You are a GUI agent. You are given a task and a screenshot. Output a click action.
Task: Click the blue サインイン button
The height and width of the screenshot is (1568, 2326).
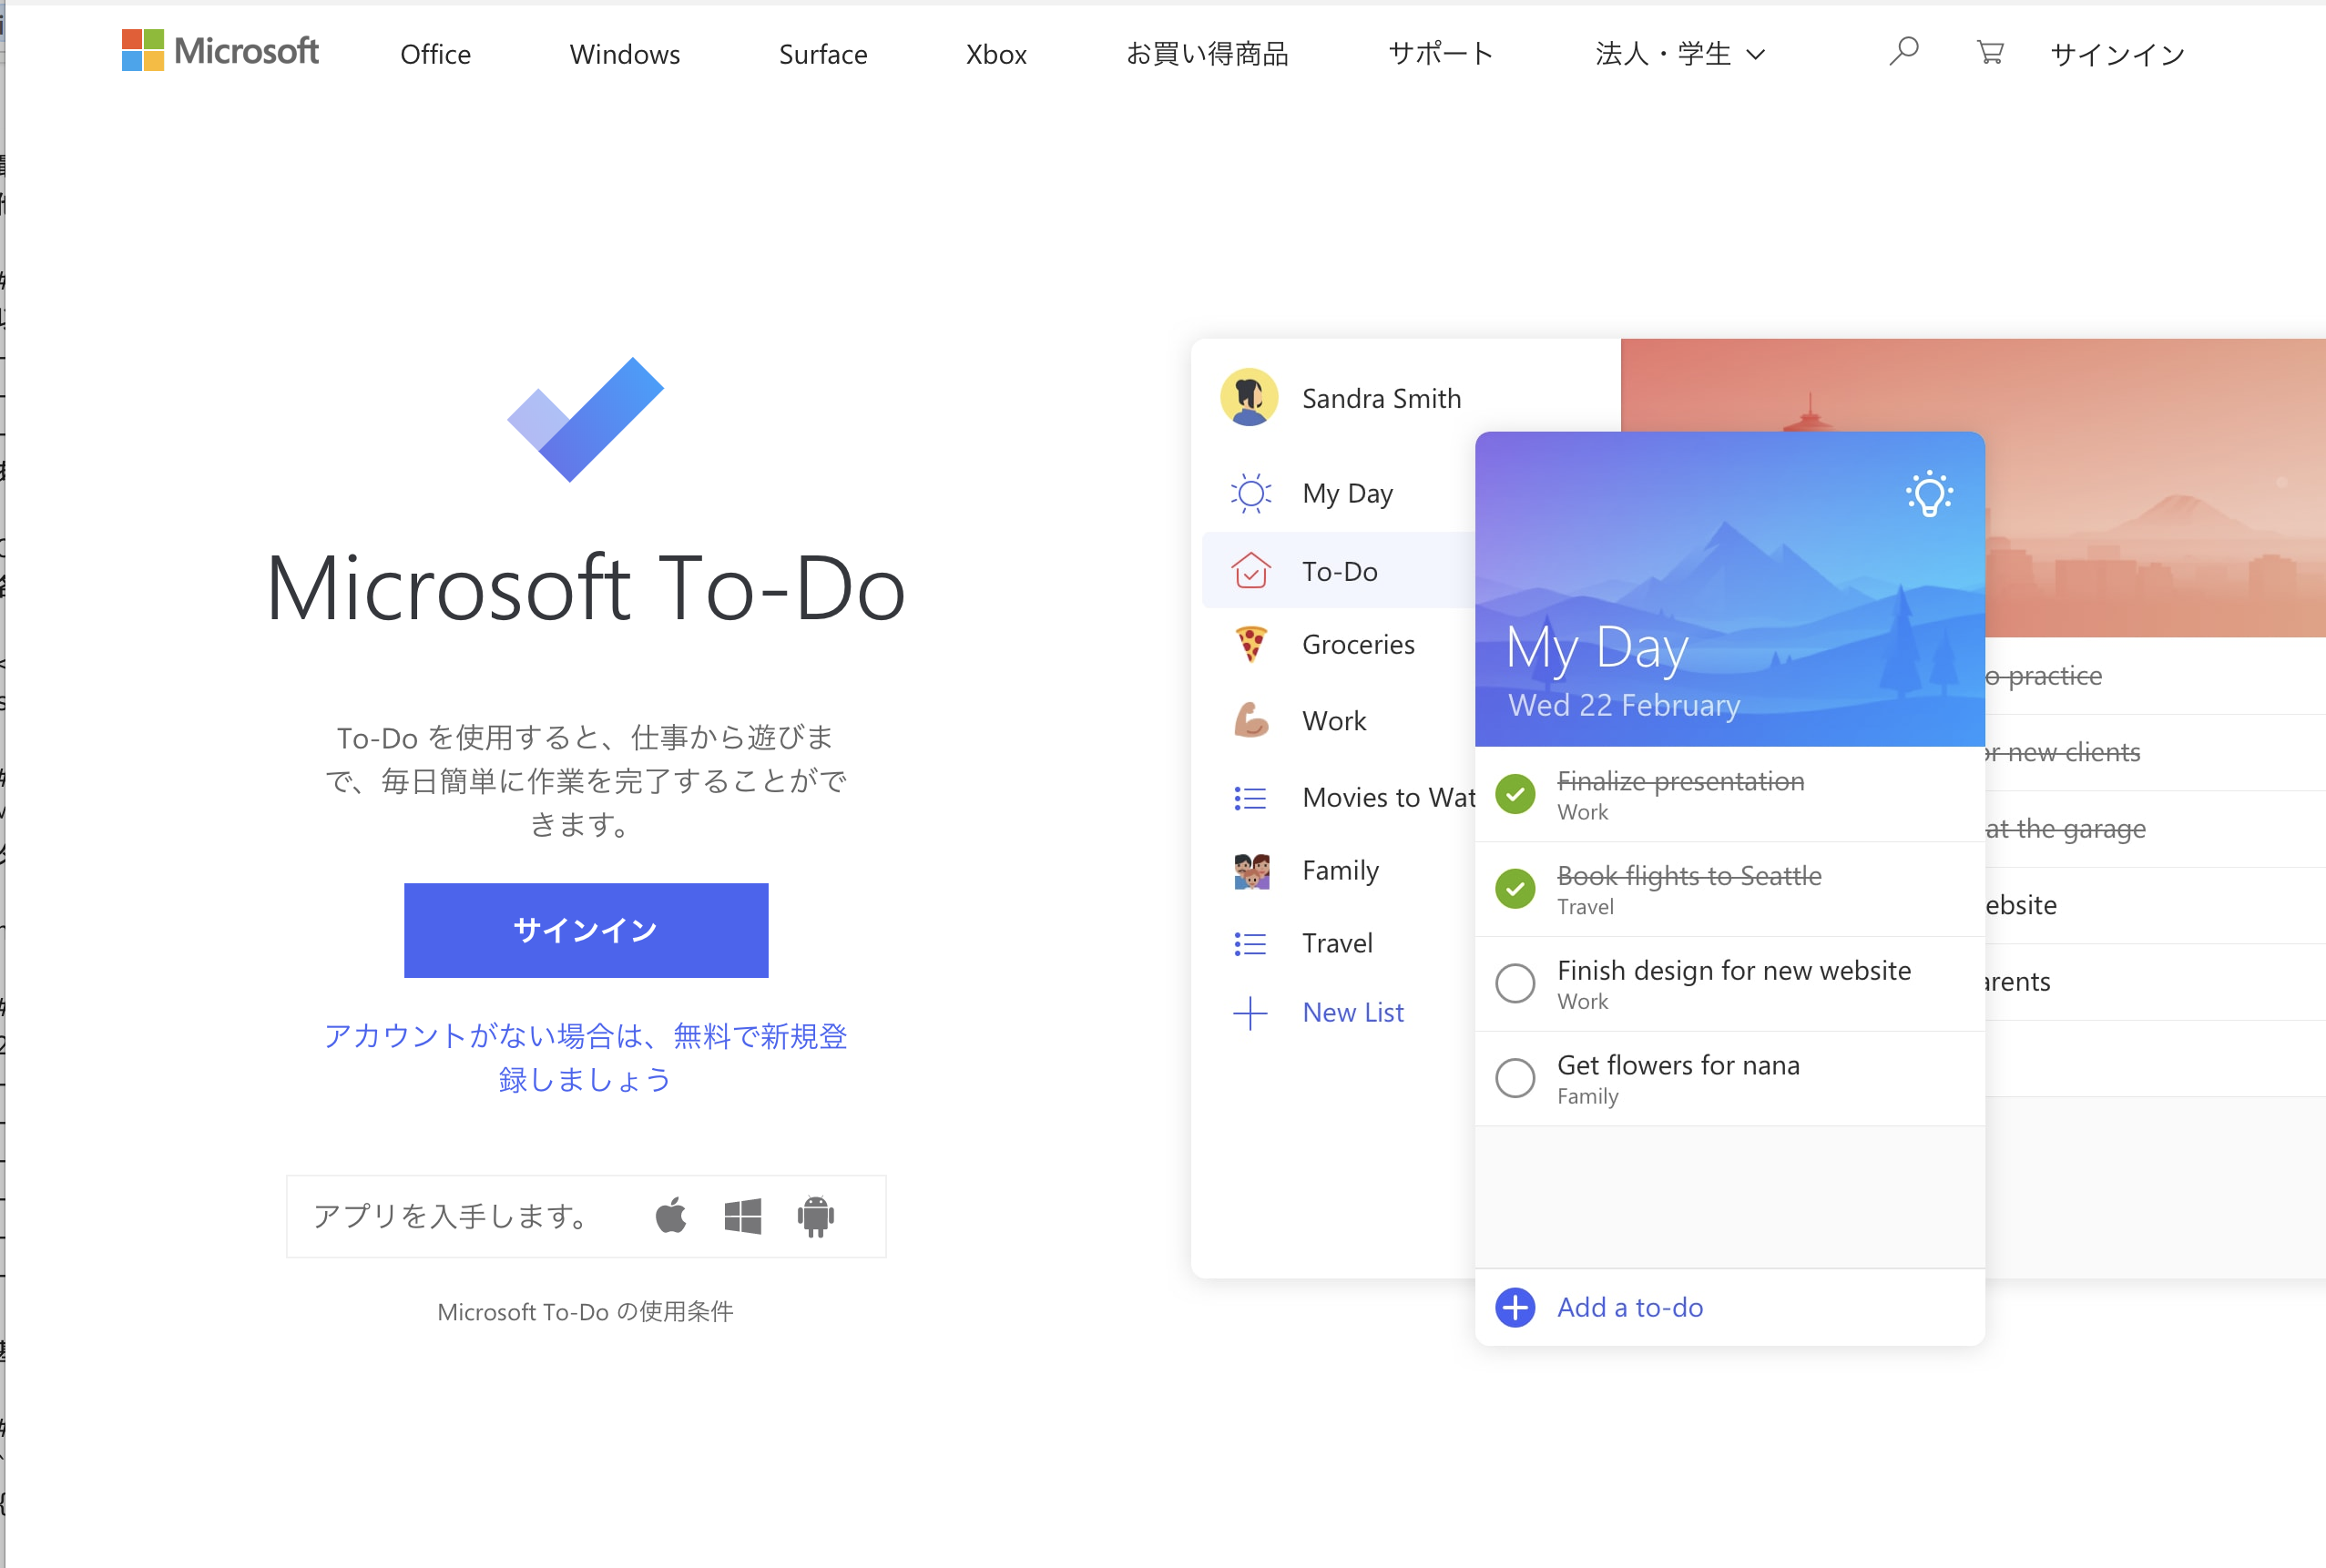pos(586,930)
